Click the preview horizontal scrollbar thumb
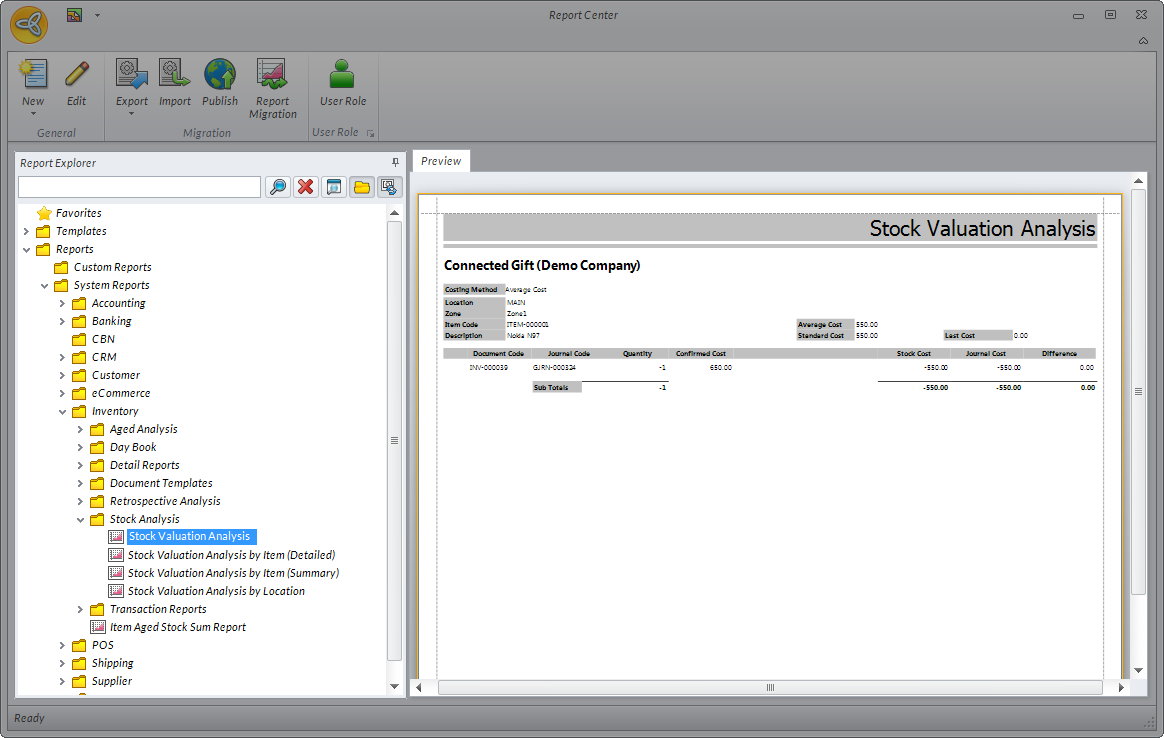The height and width of the screenshot is (738, 1164). pos(770,688)
